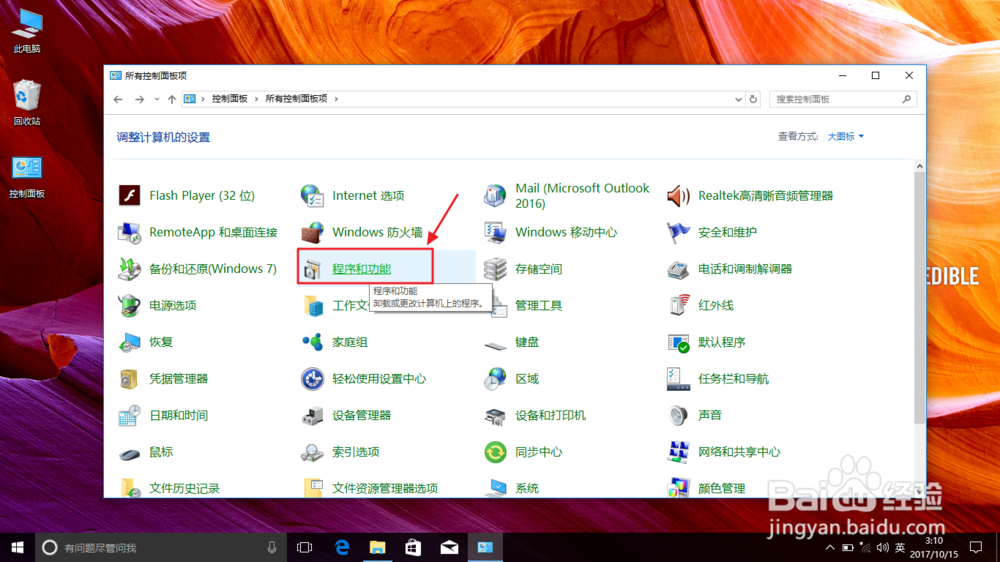The width and height of the screenshot is (1000, 562).
Task: Open the Windows 移动中心 icon
Action: 496,232
